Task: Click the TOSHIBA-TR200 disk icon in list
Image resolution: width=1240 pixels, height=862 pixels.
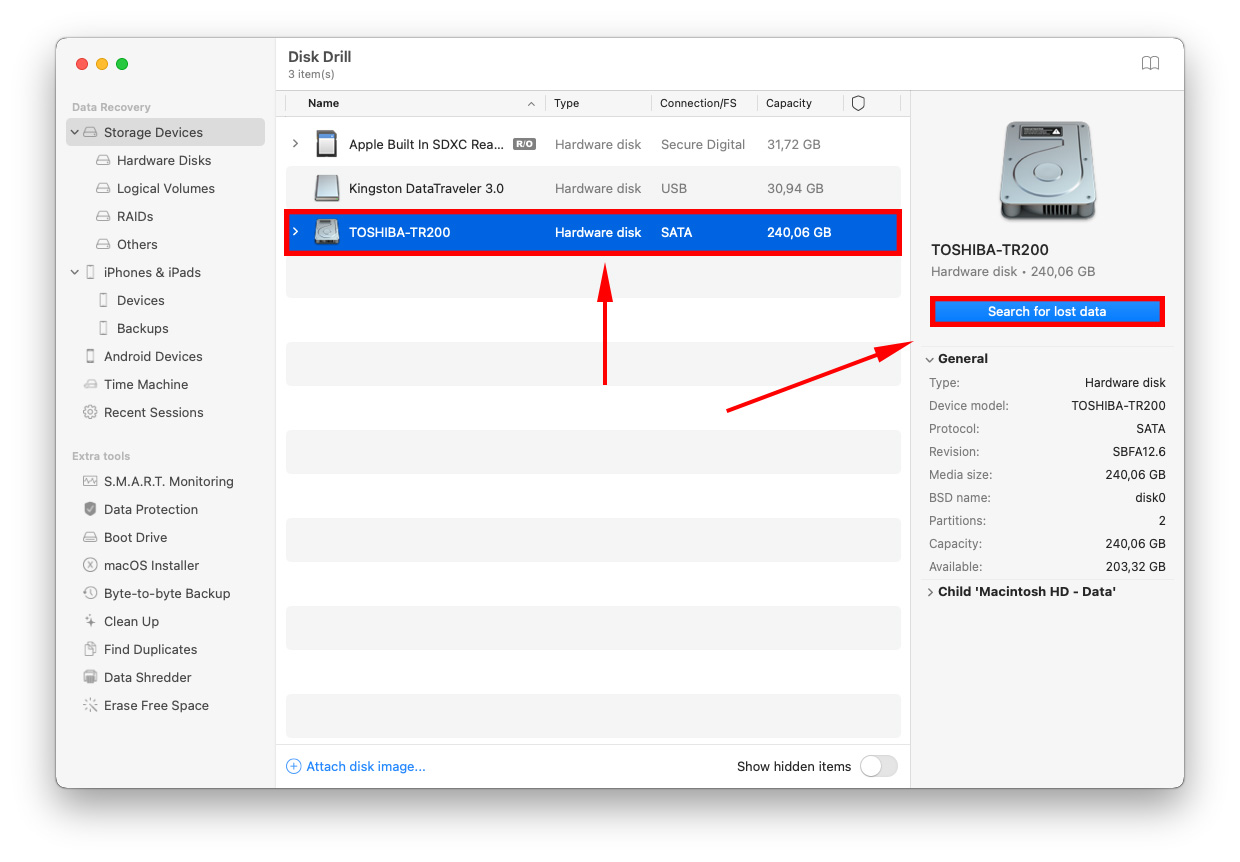Action: 327,232
